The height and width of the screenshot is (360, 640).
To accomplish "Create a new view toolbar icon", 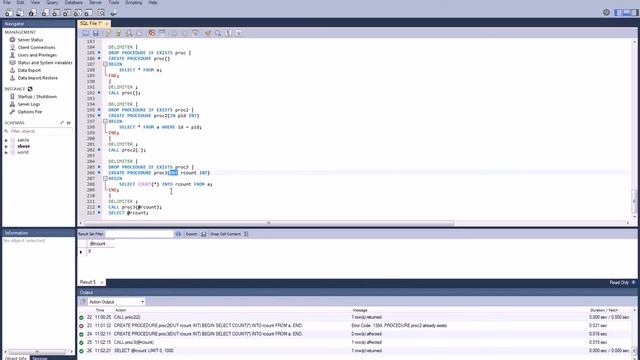I will [67, 13].
